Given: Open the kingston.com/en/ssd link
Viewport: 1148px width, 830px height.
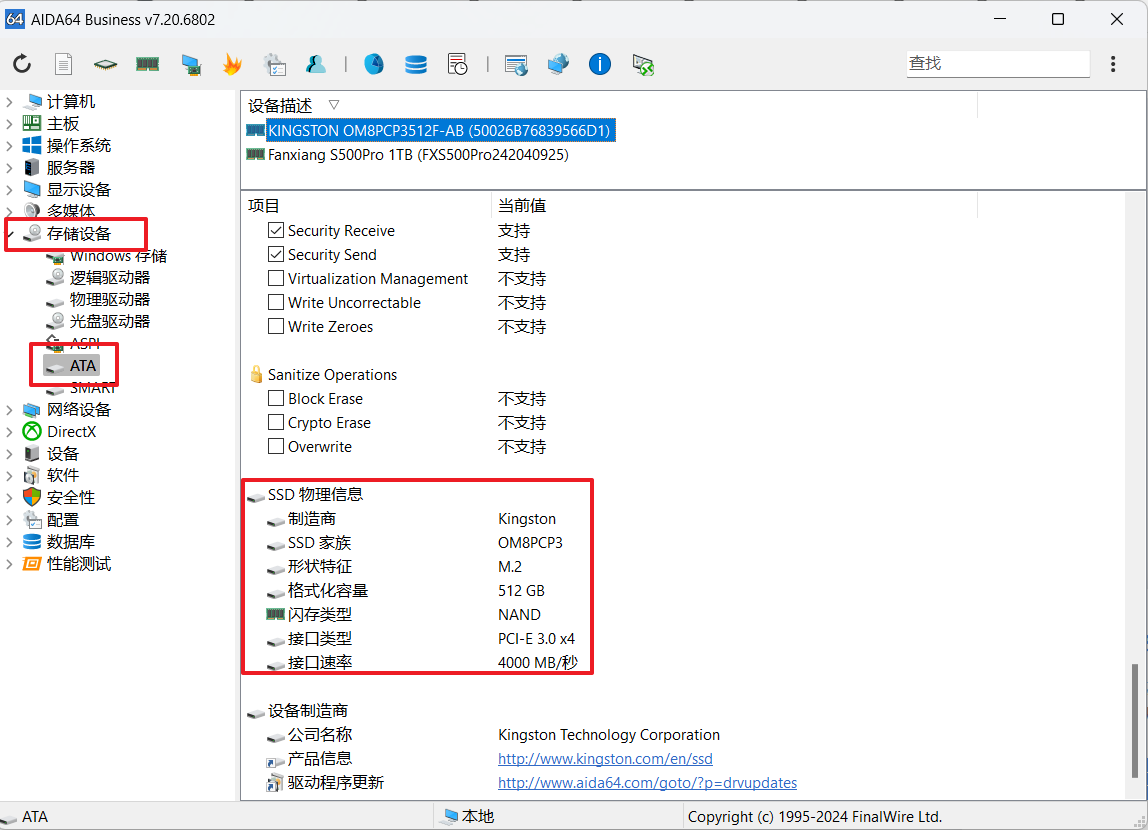Looking at the screenshot, I should pos(605,759).
